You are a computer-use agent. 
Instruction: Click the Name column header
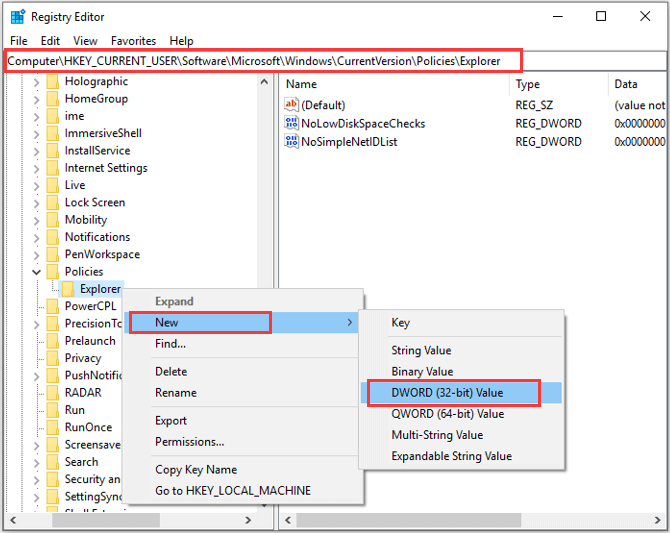pyautogui.click(x=395, y=84)
